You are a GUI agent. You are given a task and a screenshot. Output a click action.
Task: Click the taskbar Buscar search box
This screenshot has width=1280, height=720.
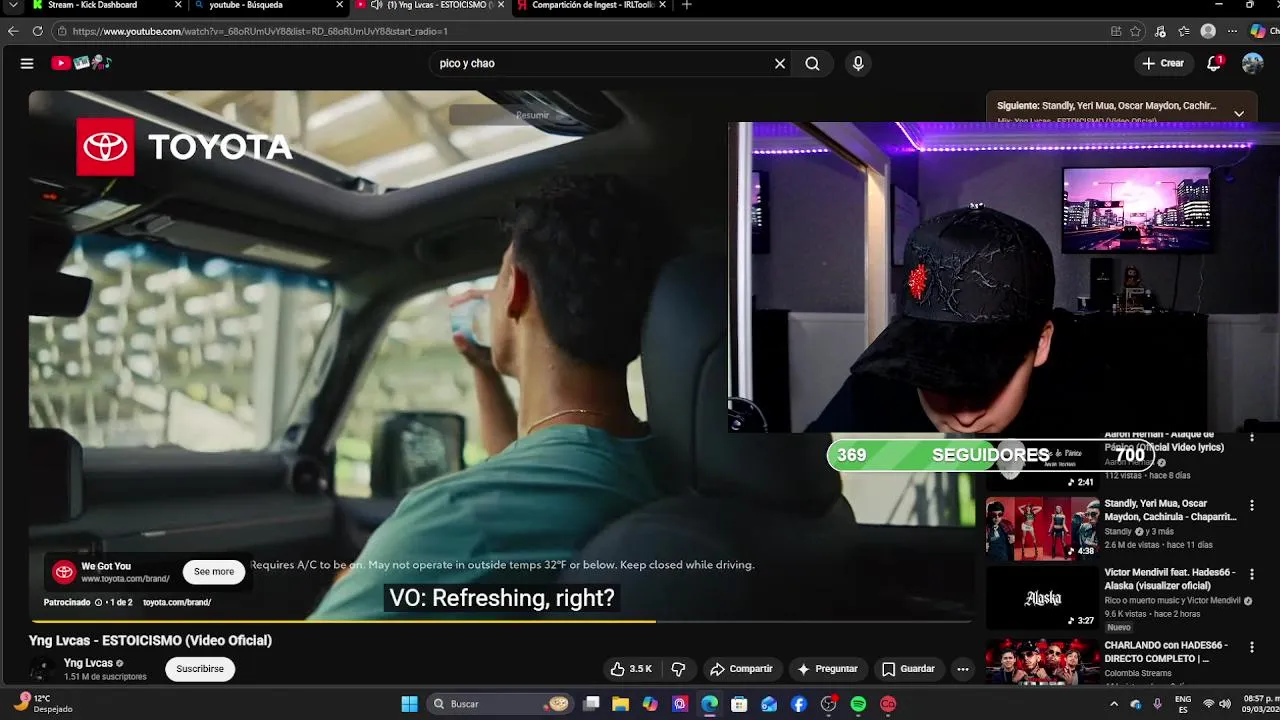tap(500, 704)
